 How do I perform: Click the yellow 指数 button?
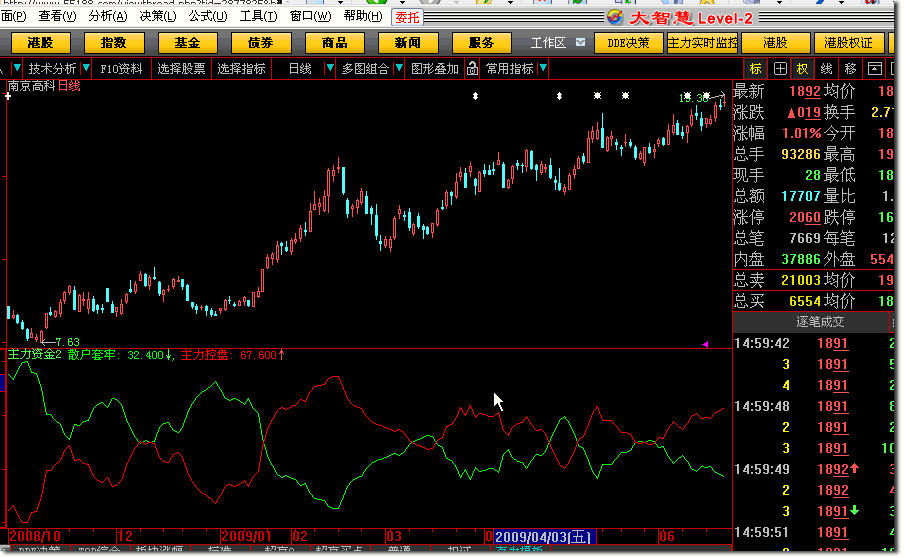pos(114,43)
